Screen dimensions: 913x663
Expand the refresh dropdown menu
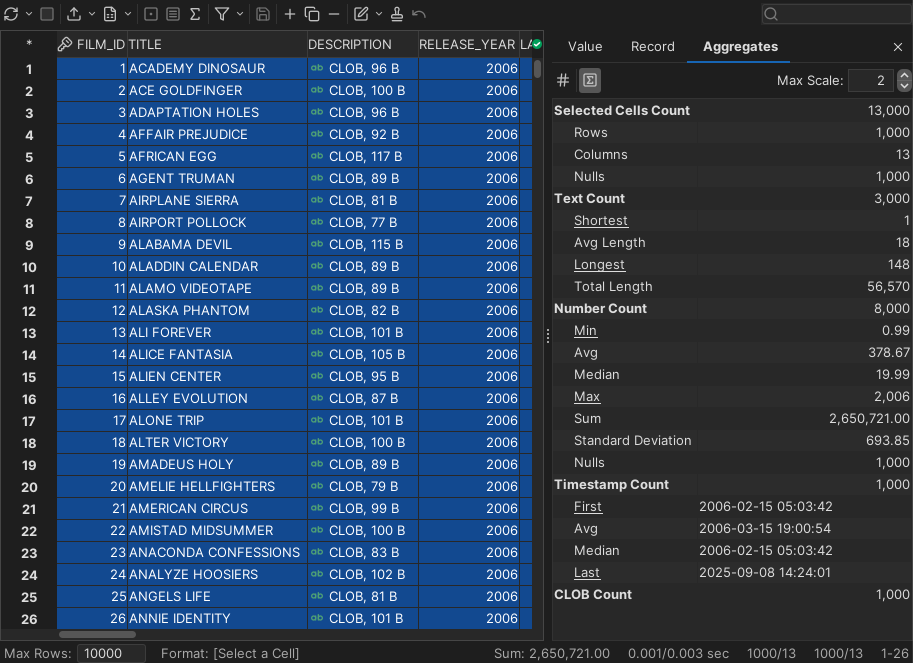click(28, 14)
